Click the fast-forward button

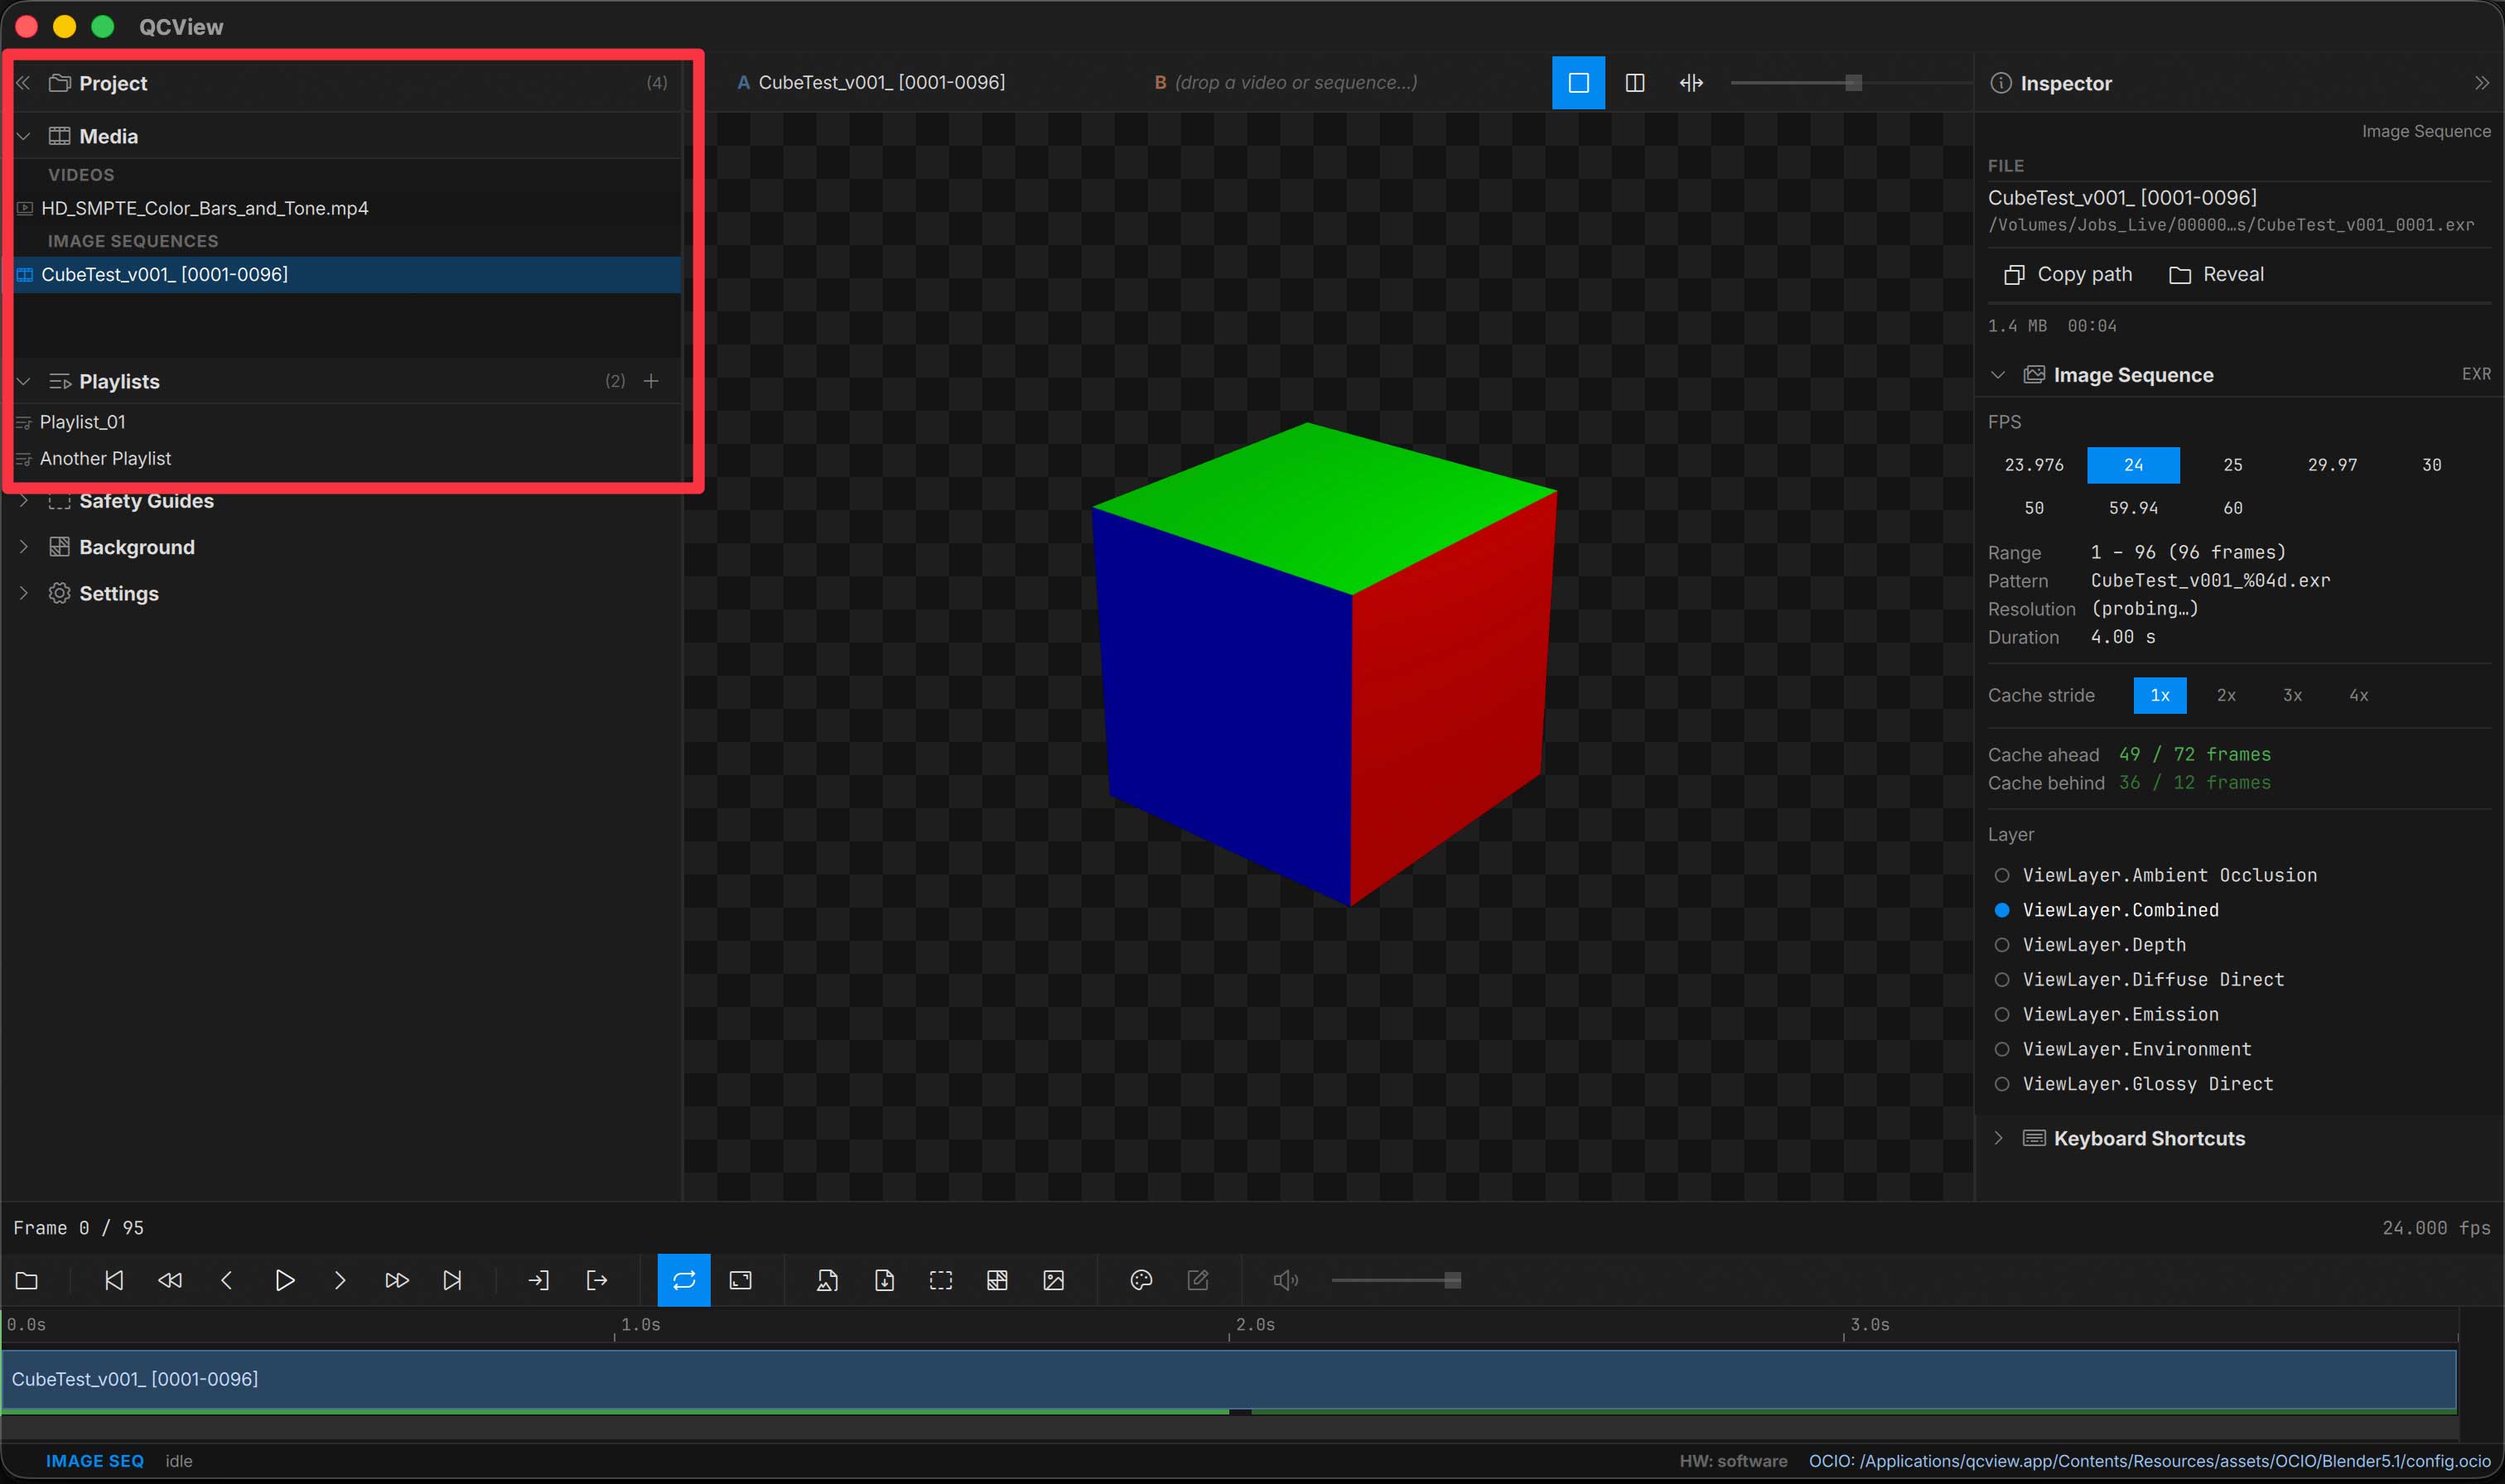[396, 1280]
